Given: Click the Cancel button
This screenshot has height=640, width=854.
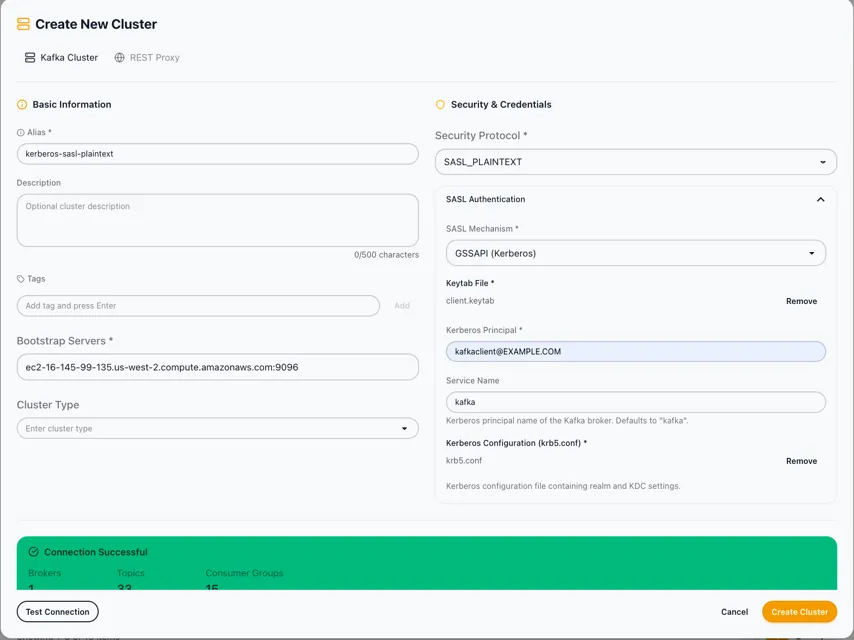Looking at the screenshot, I should (734, 612).
